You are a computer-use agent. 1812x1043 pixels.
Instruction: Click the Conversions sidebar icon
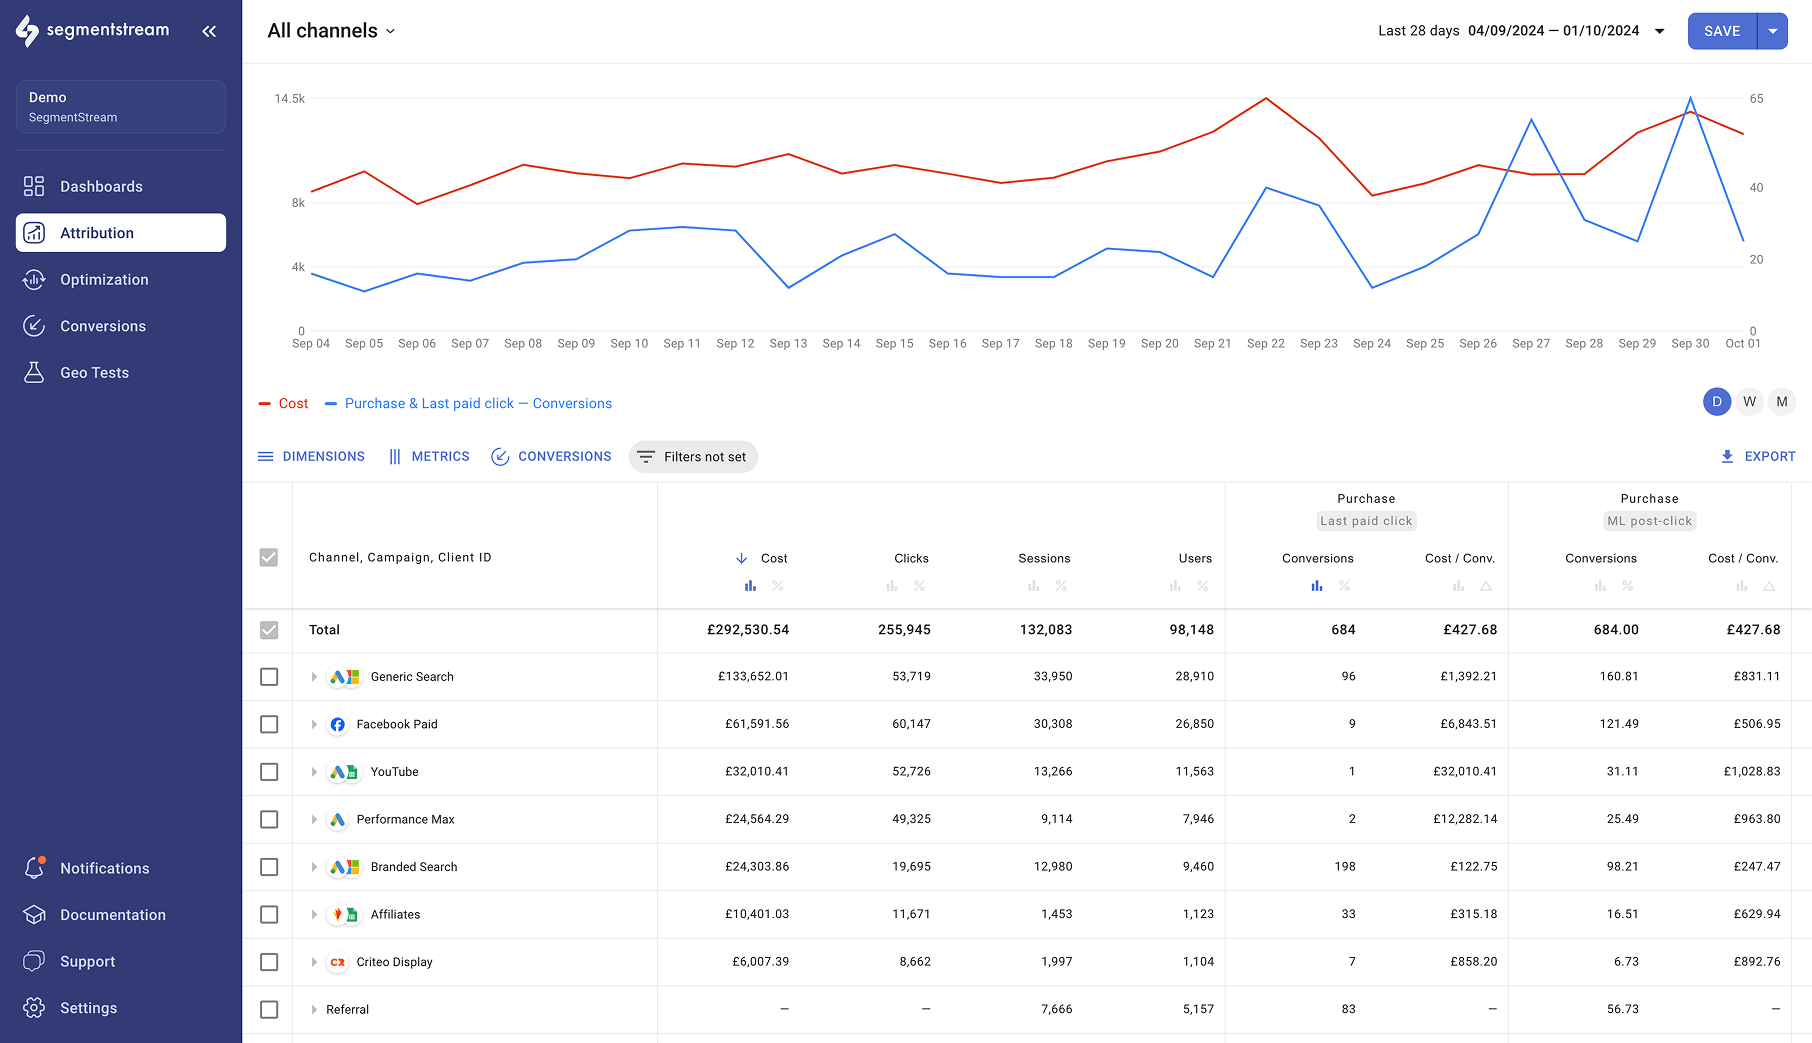(x=34, y=326)
